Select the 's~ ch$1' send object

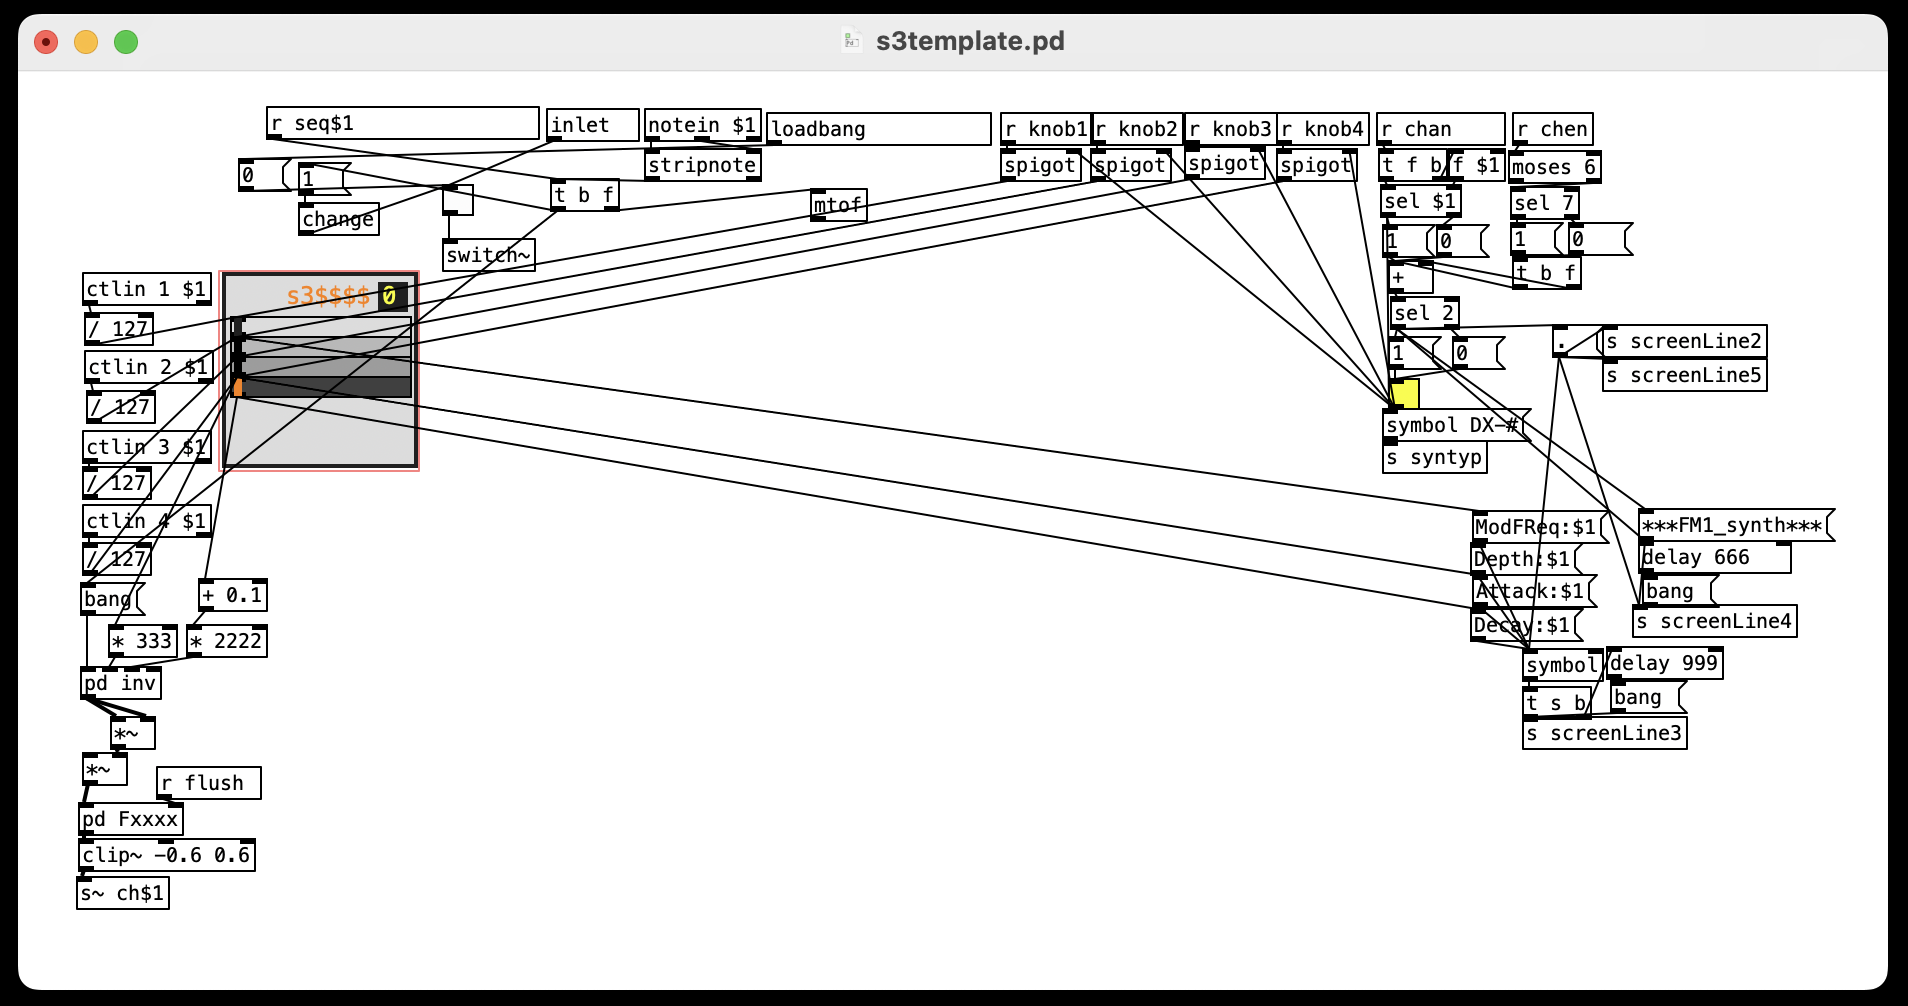point(122,894)
